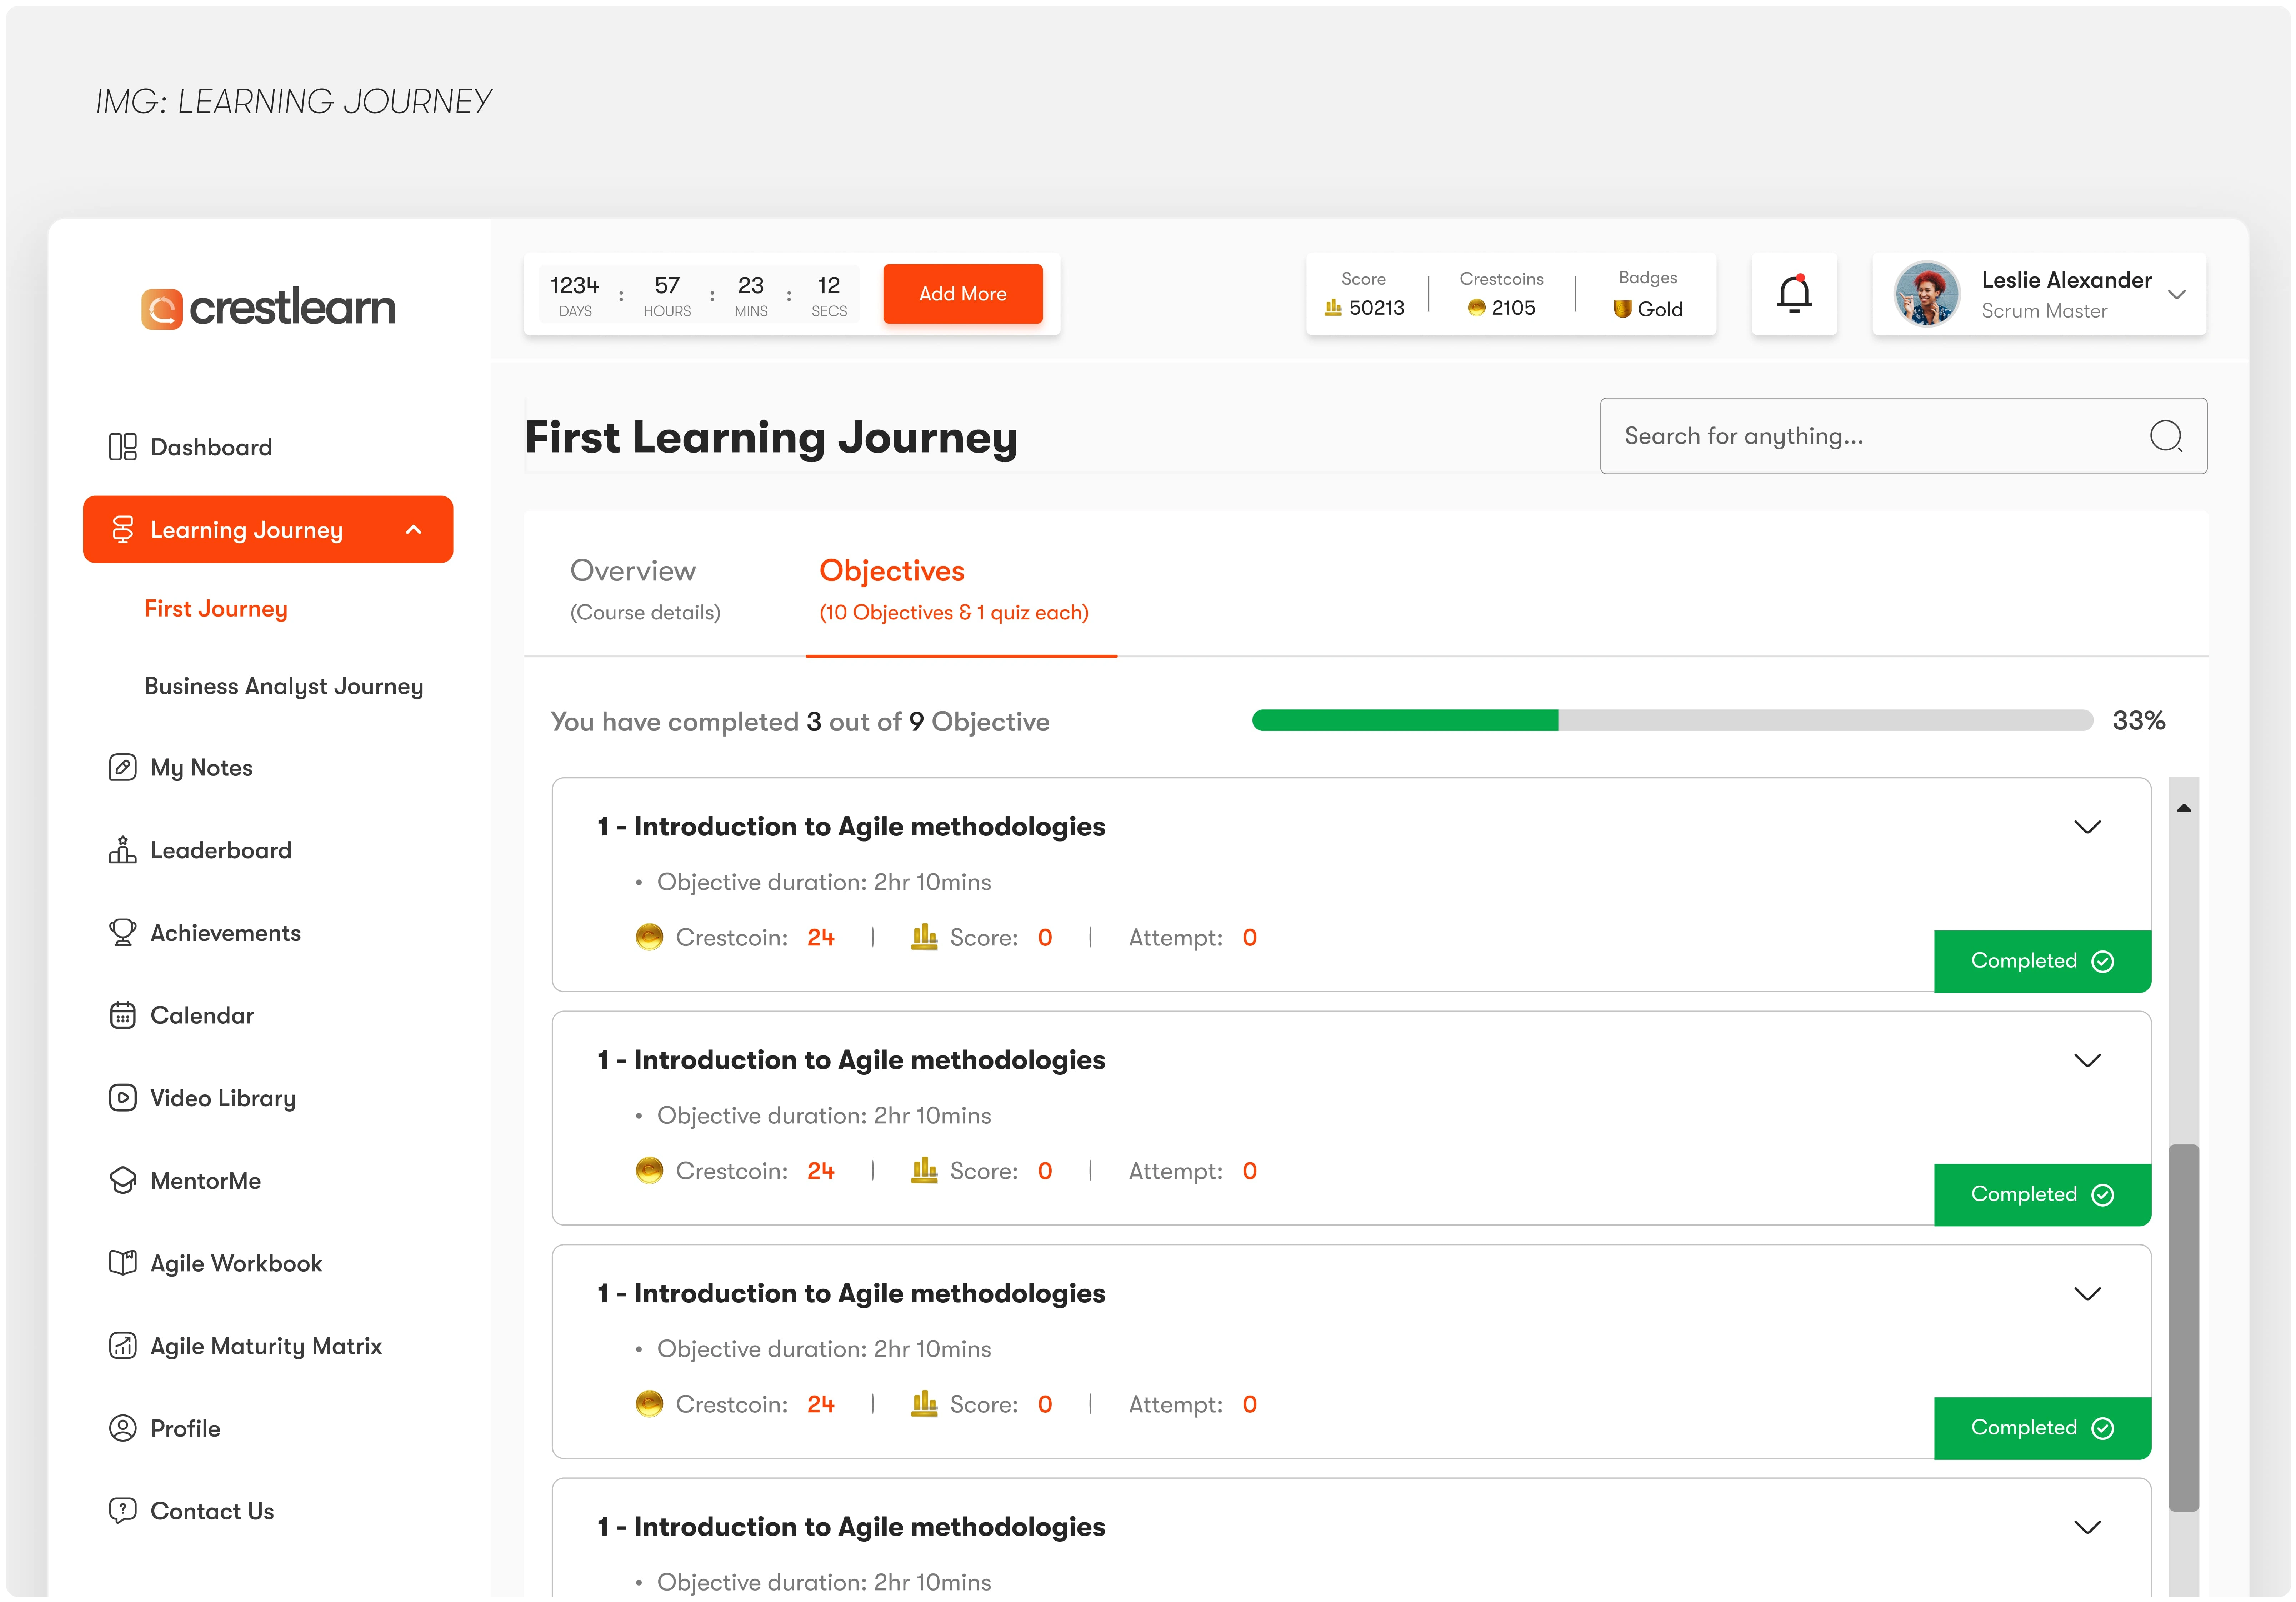Image resolution: width=2296 pixels, height=1602 pixels.
Task: Click the check icon on the first Completed badge
Action: point(2103,961)
